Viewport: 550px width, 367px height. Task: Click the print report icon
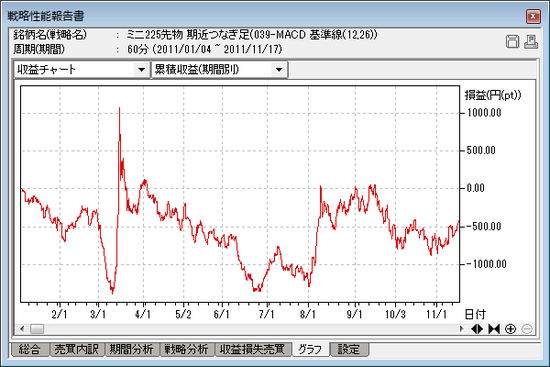(x=531, y=41)
